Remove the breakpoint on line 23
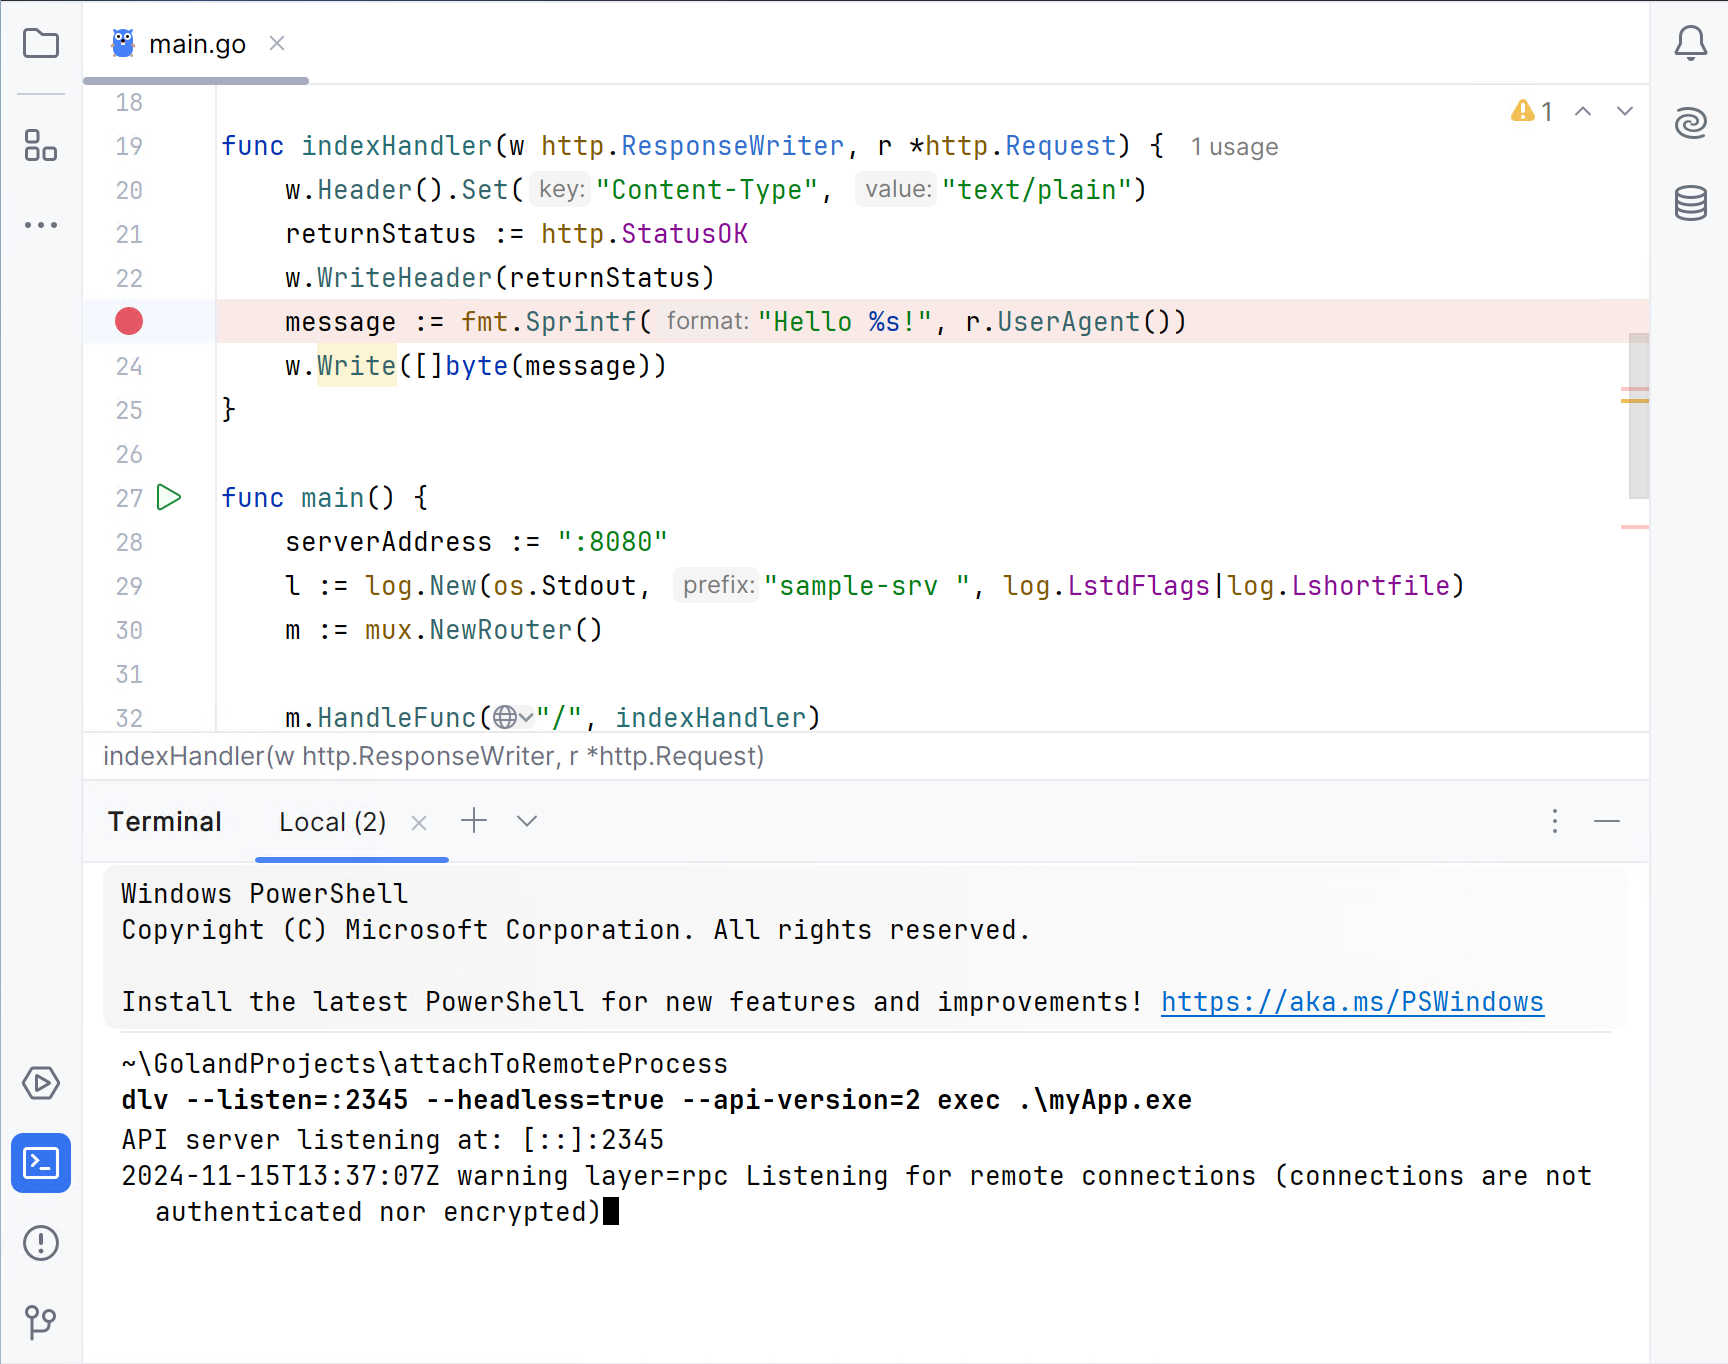Viewport: 1728px width, 1364px height. tap(129, 322)
